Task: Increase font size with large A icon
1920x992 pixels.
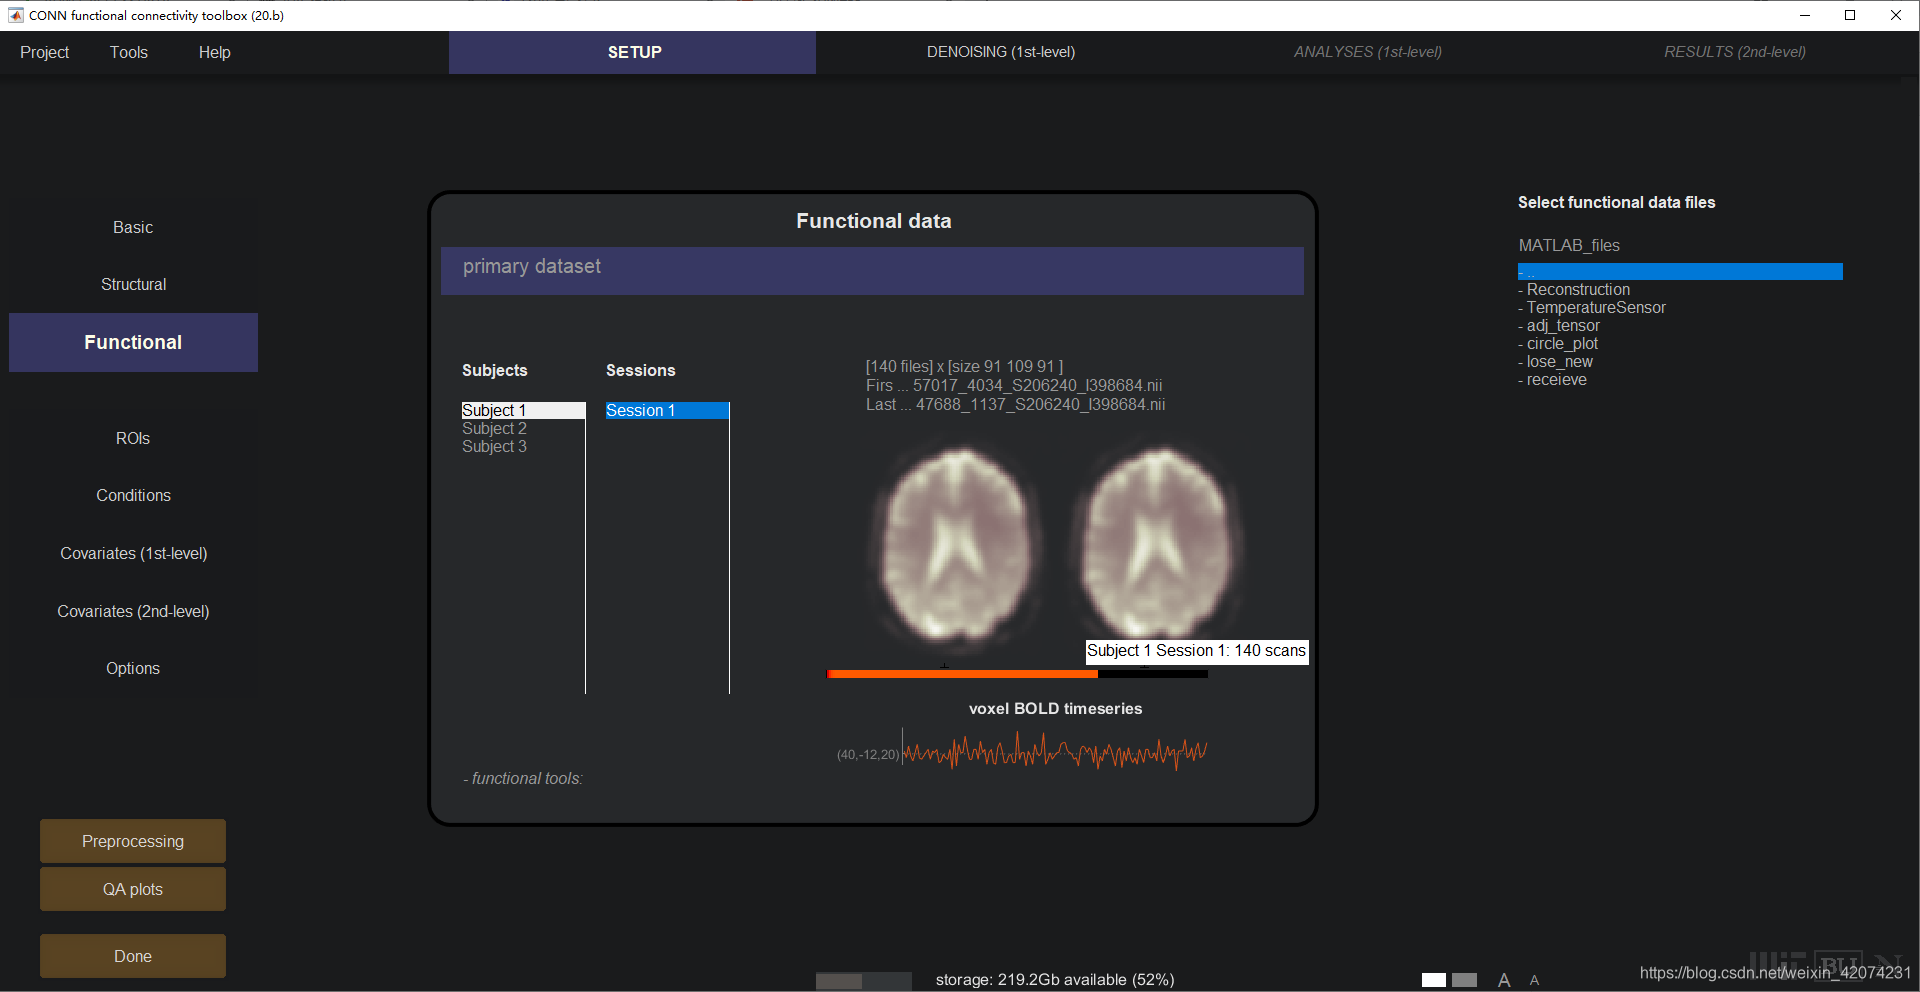Action: click(1504, 980)
